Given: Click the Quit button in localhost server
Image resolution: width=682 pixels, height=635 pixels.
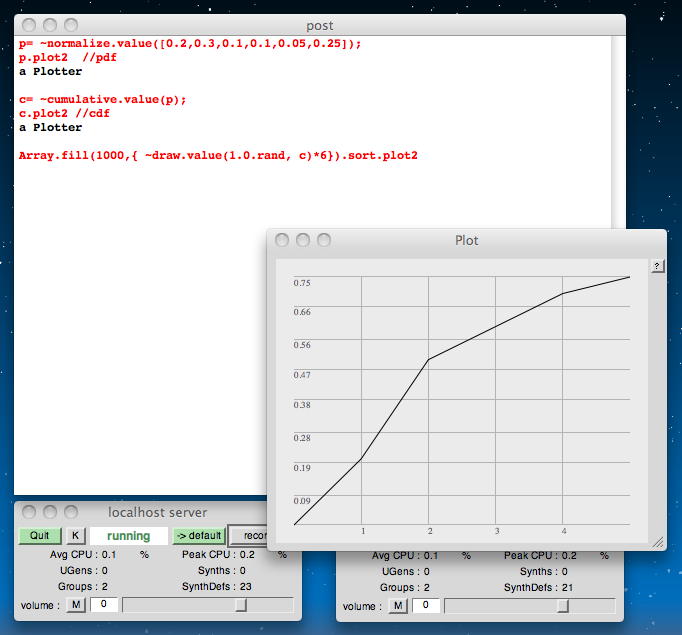Looking at the screenshot, I should pyautogui.click(x=39, y=536).
